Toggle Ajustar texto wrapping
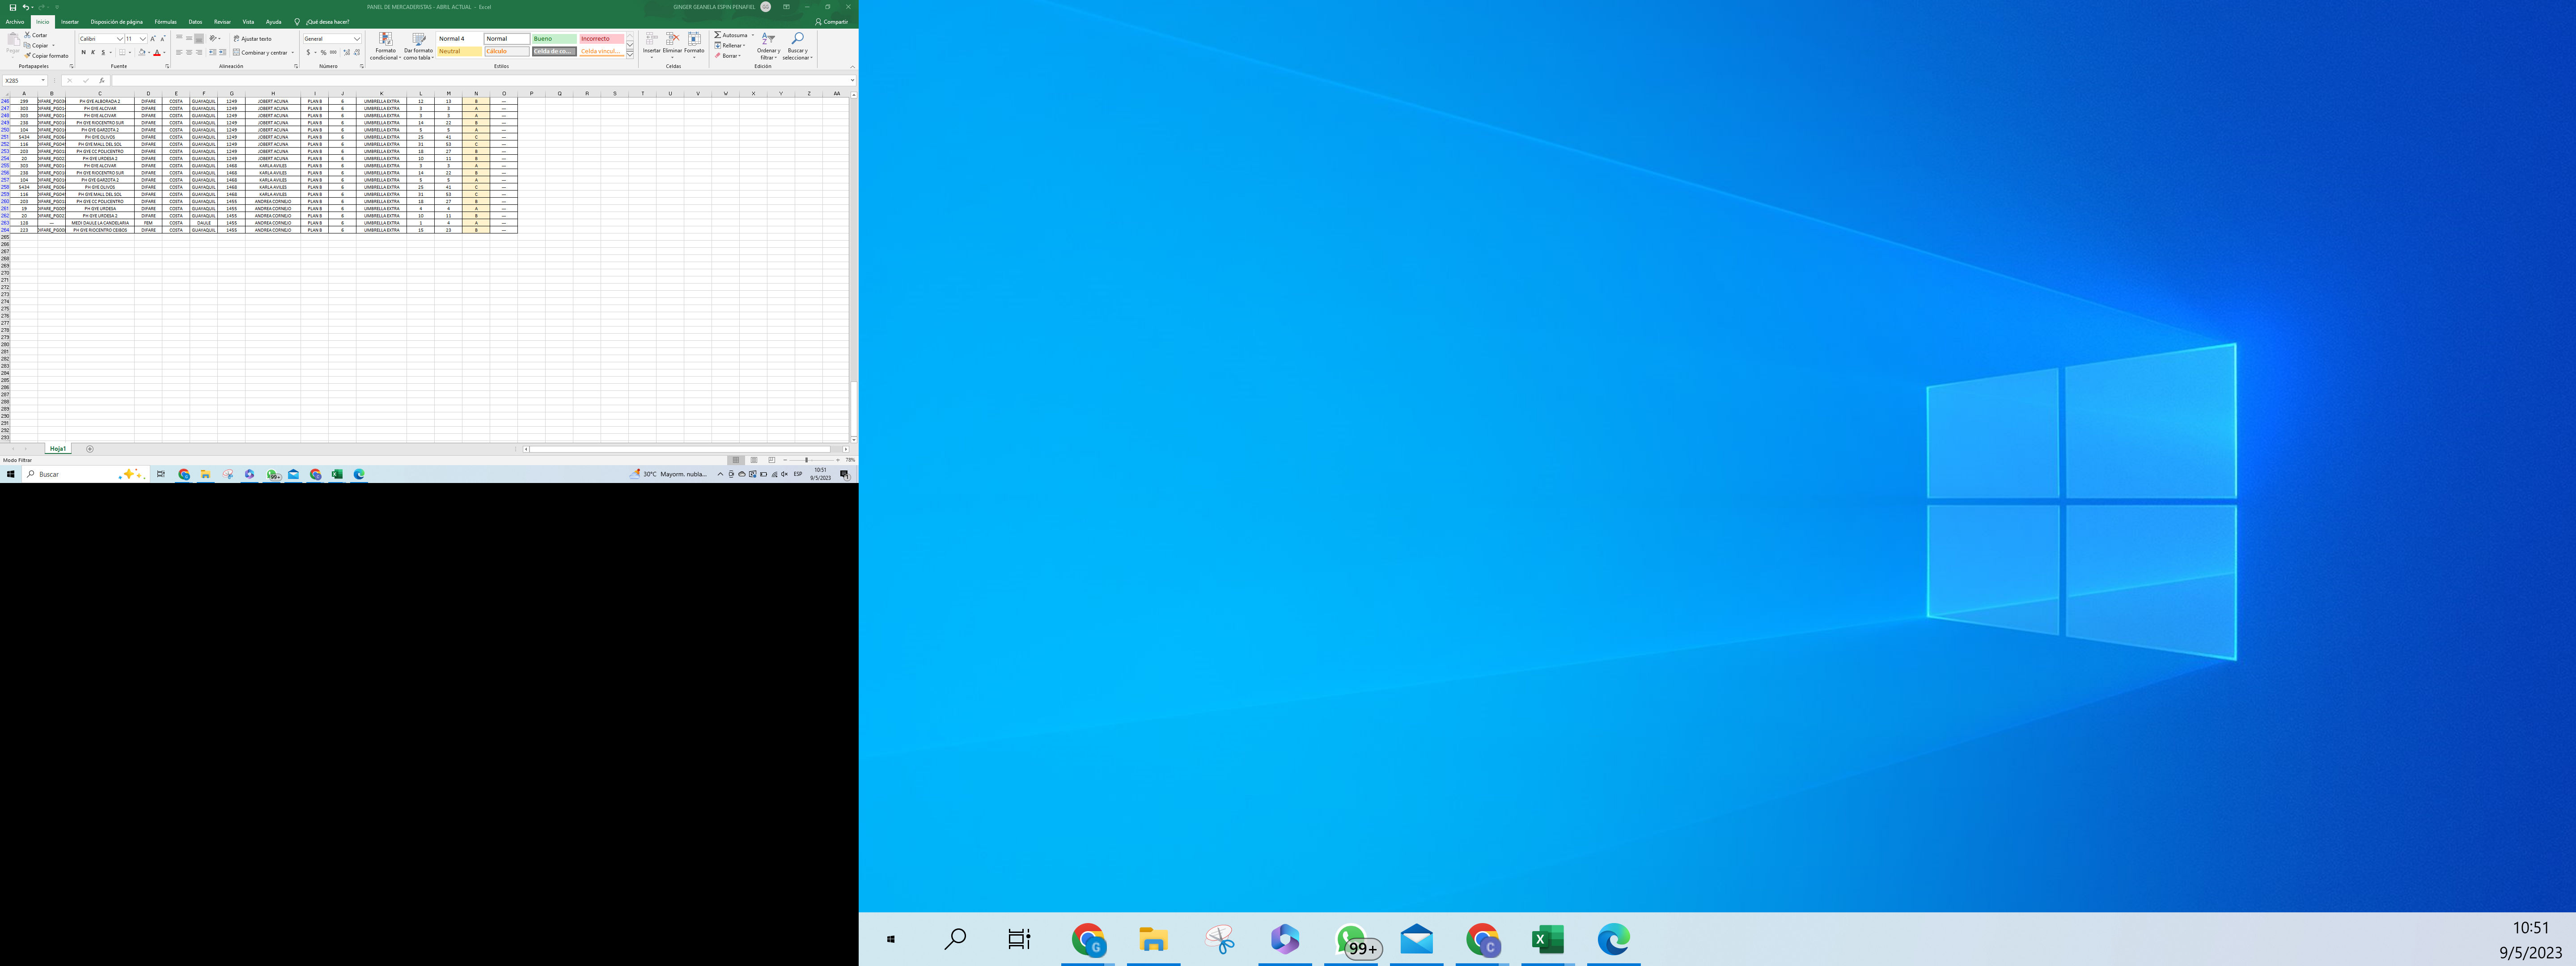 [x=253, y=39]
